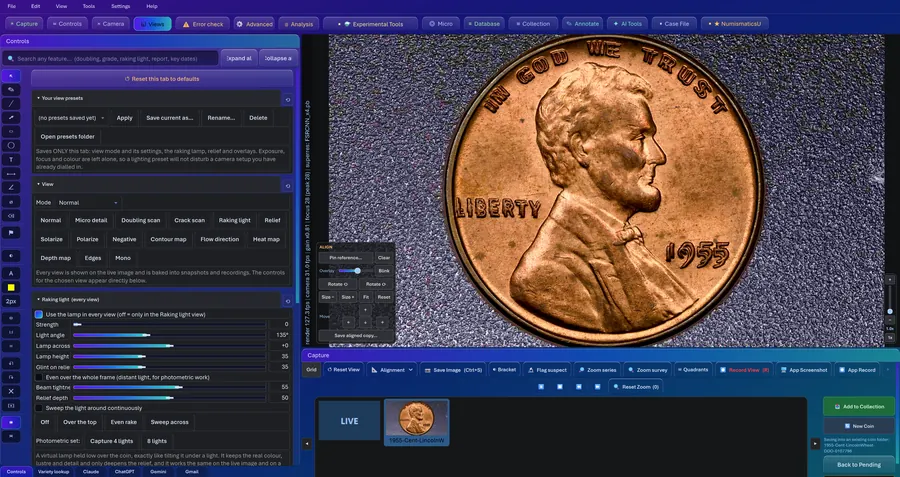Open the Mode dropdown showing Normal
Viewport: 900px width, 477px height.
[88, 203]
